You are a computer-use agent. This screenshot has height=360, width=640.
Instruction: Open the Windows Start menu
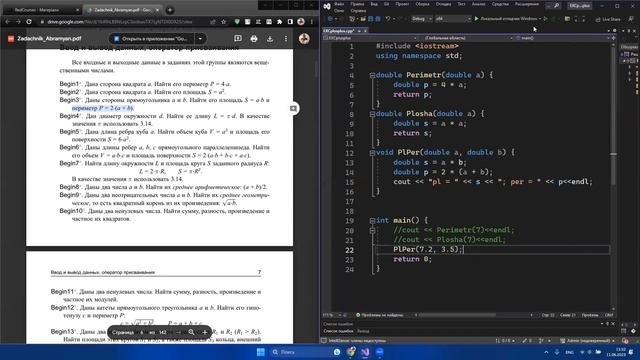point(260,352)
